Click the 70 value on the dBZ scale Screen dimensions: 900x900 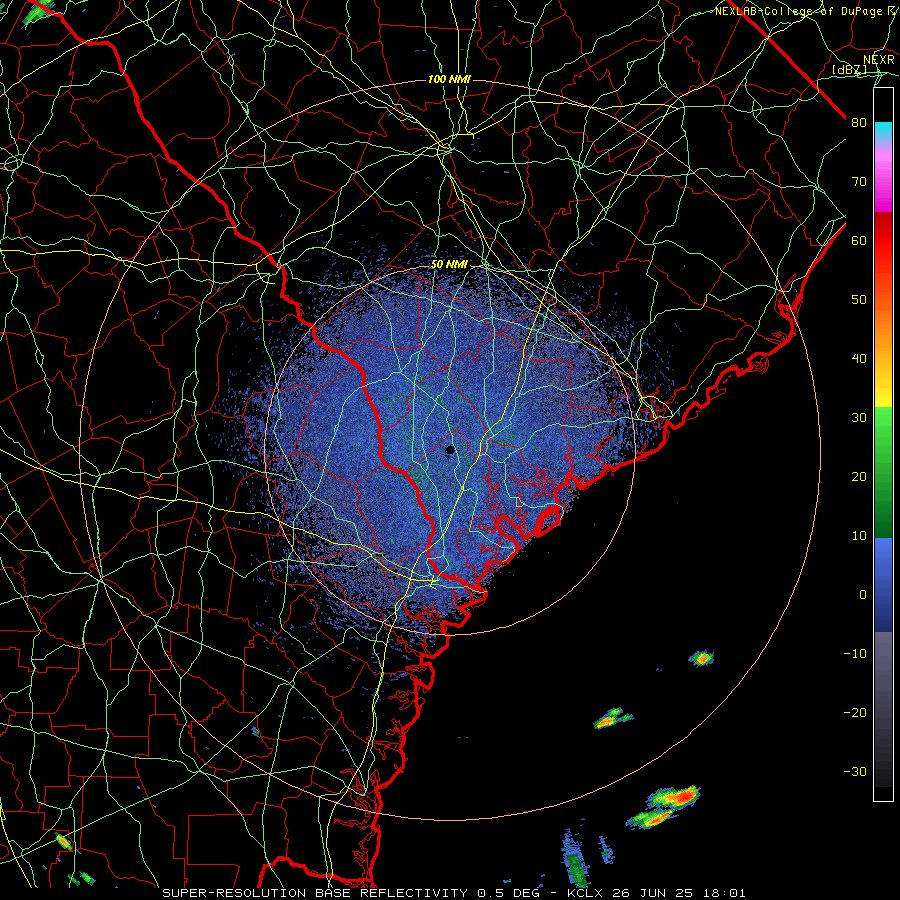coord(859,182)
